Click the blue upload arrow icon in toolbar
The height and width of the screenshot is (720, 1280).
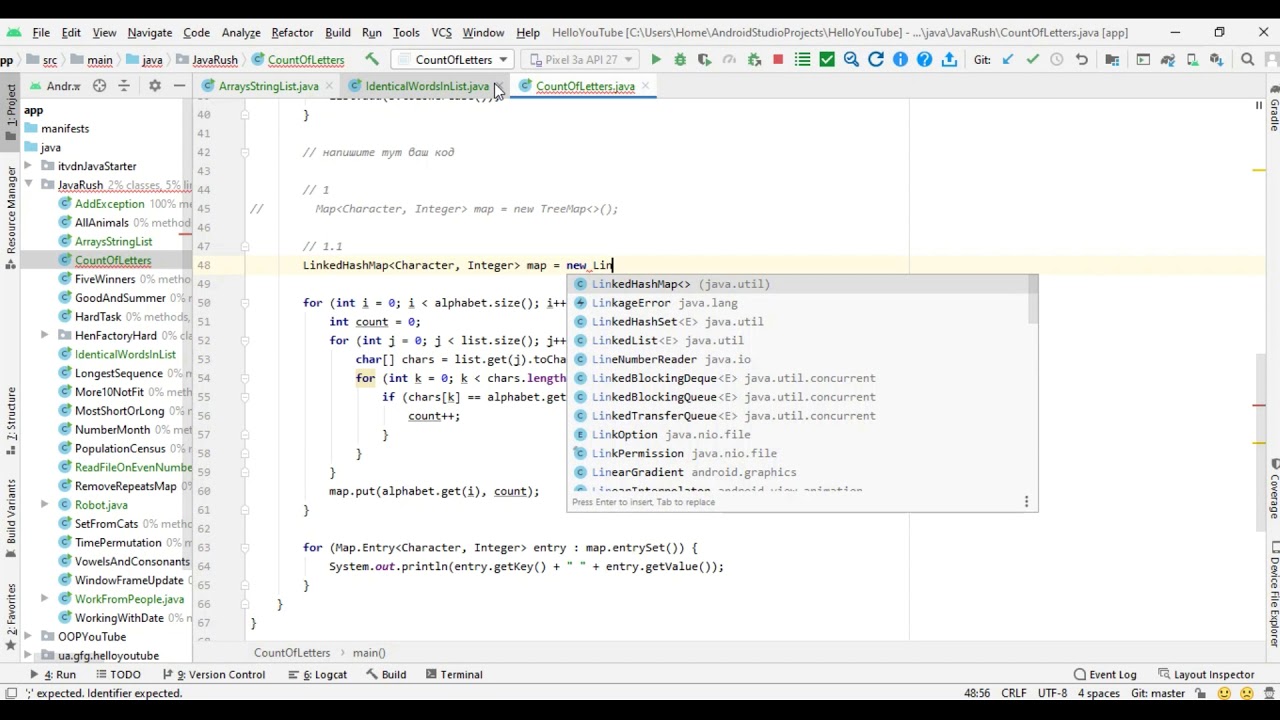[949, 60]
